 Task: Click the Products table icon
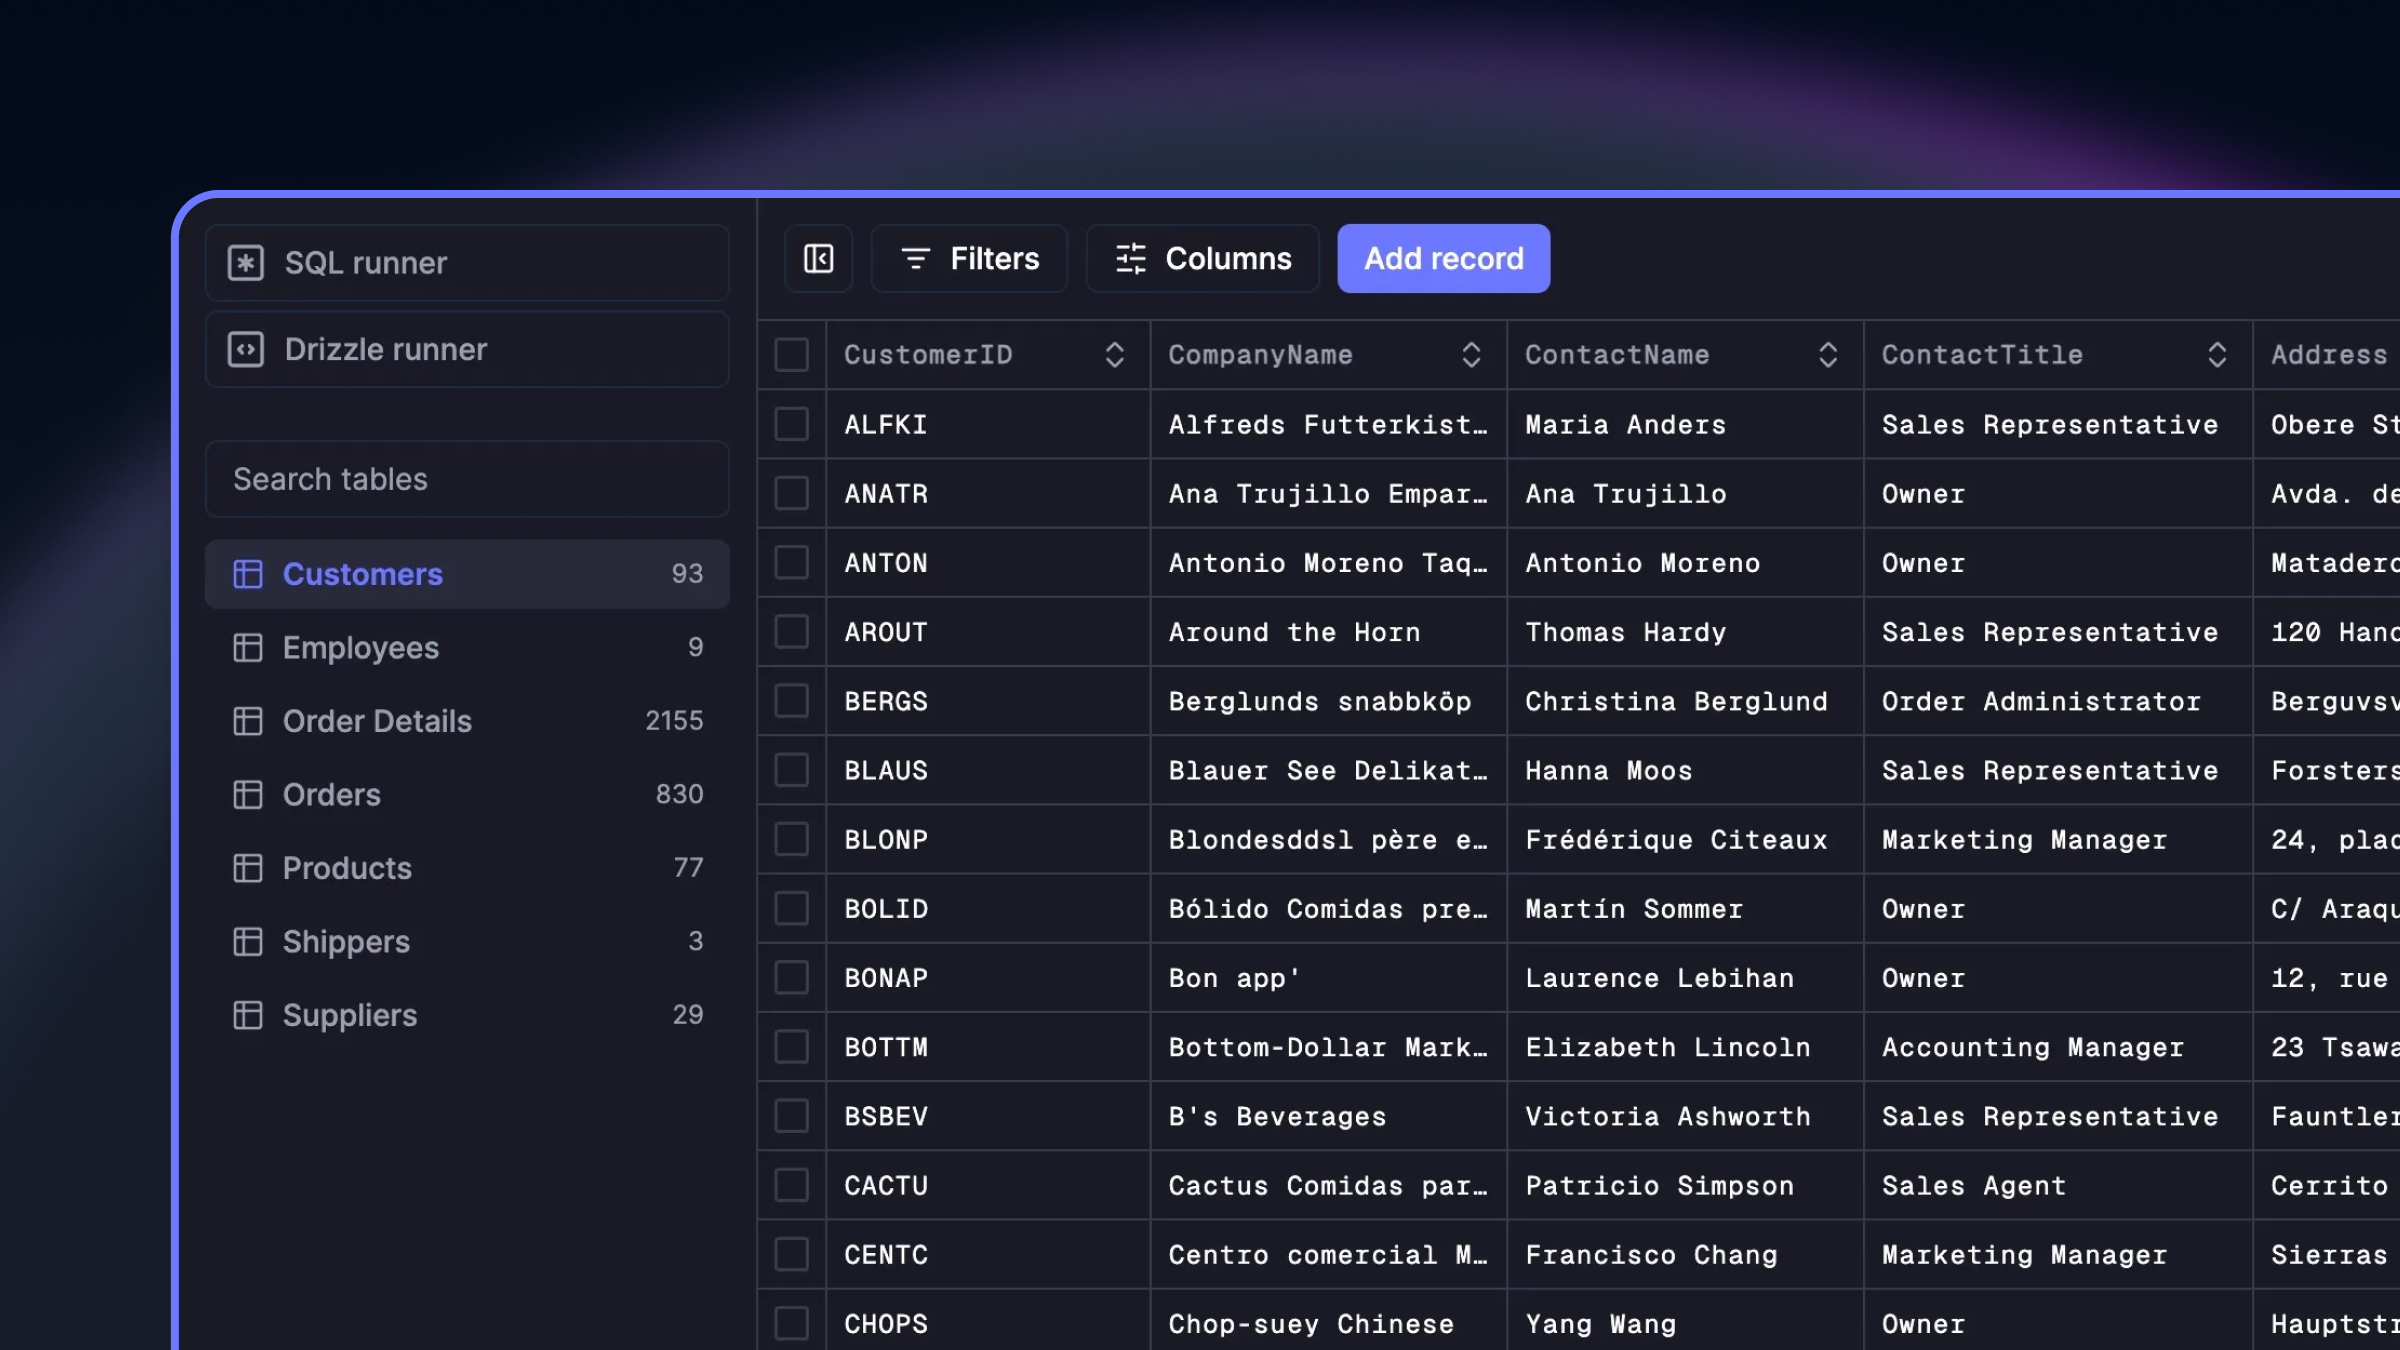(248, 868)
